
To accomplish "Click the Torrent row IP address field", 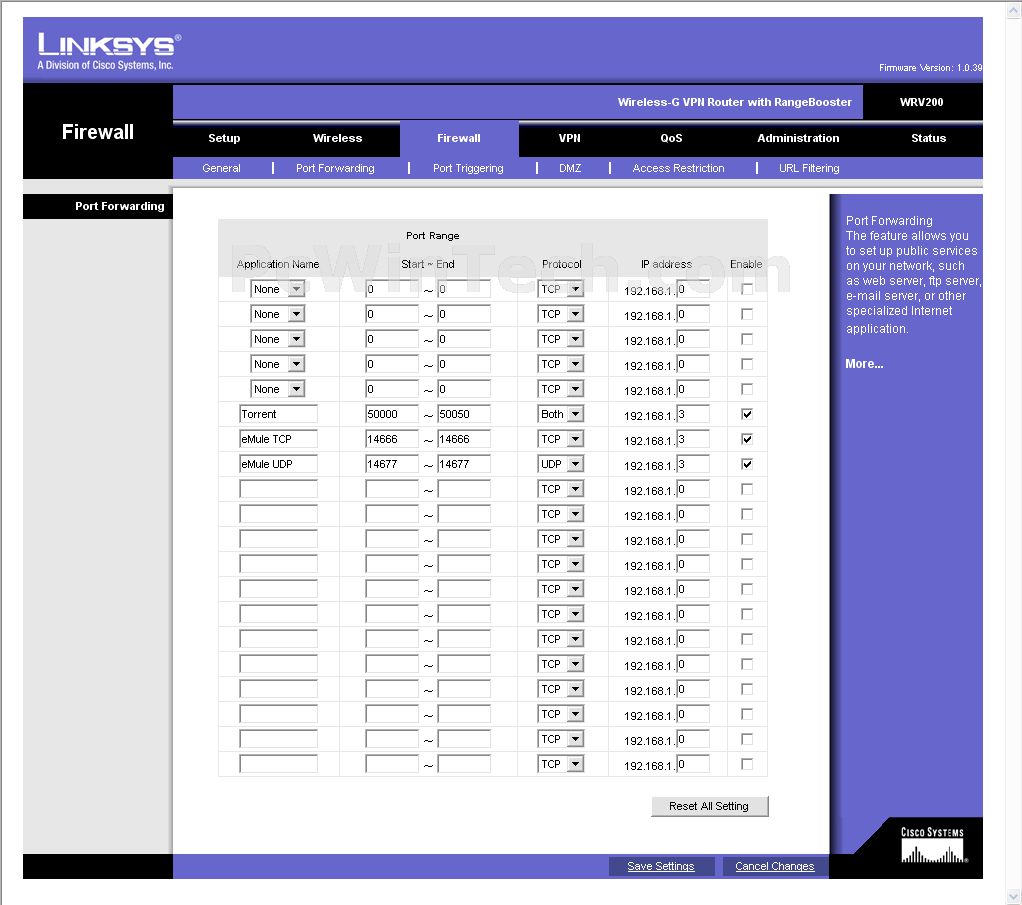I will tap(693, 414).
